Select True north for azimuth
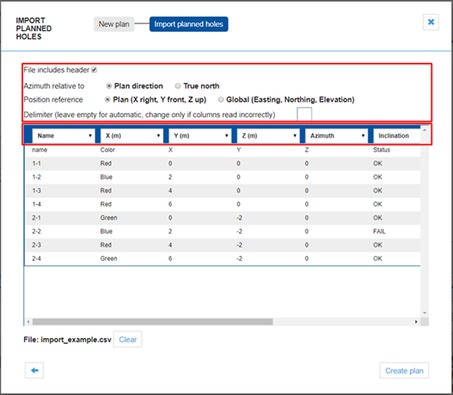Screen dimensions: 453x395 click(178, 86)
